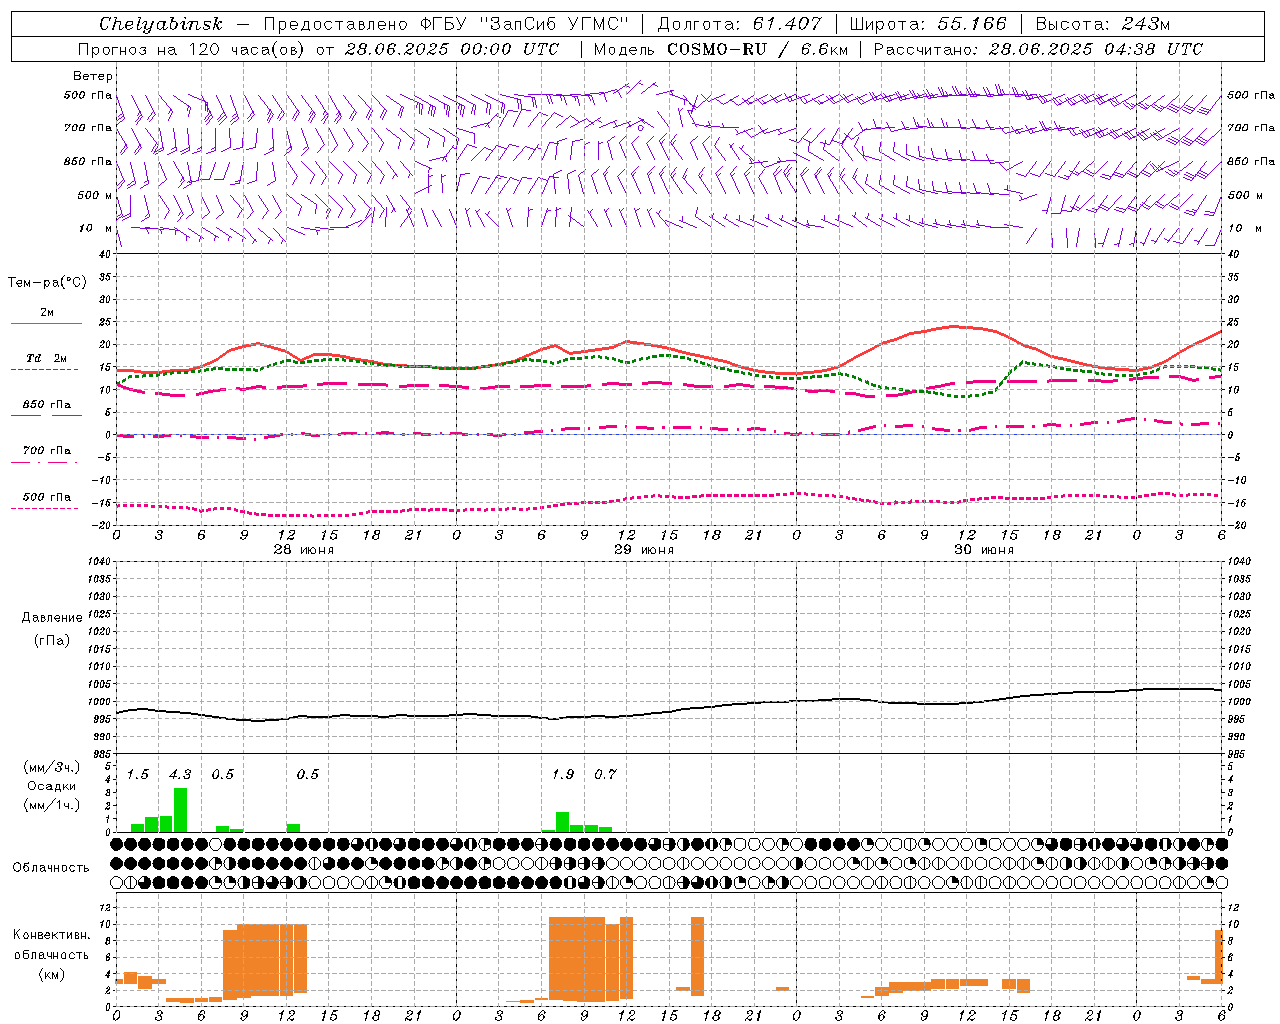
Task: Click the Td 2м dew point legend entry
Action: coord(47,358)
